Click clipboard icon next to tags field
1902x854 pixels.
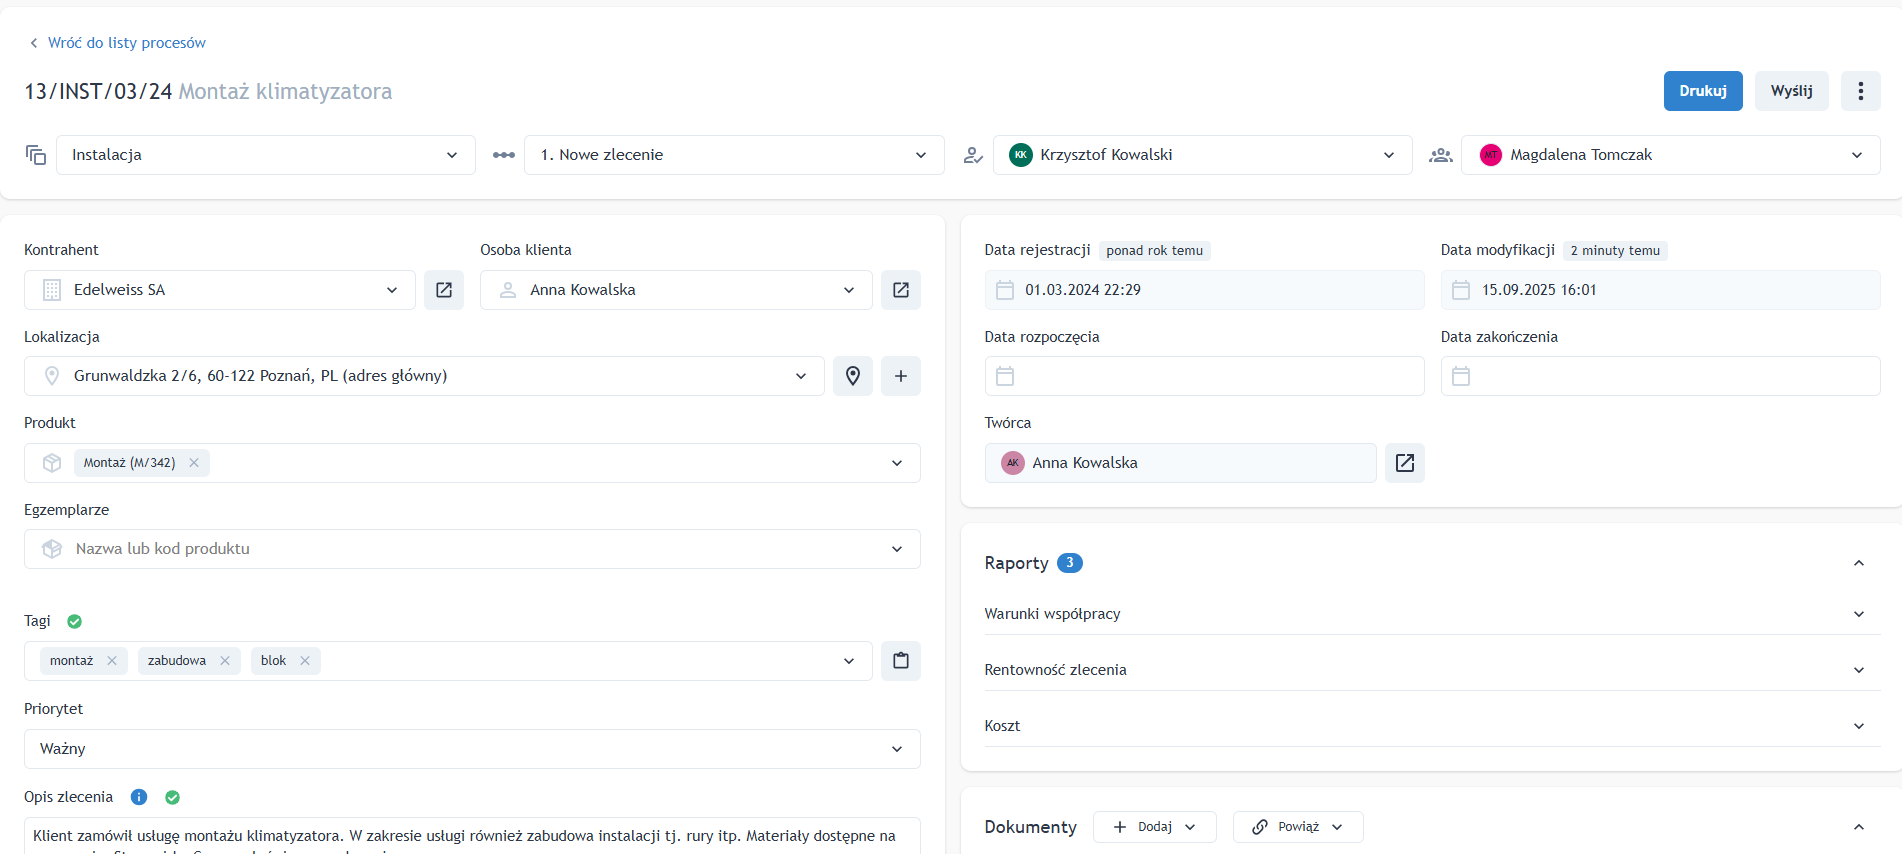pos(900,661)
